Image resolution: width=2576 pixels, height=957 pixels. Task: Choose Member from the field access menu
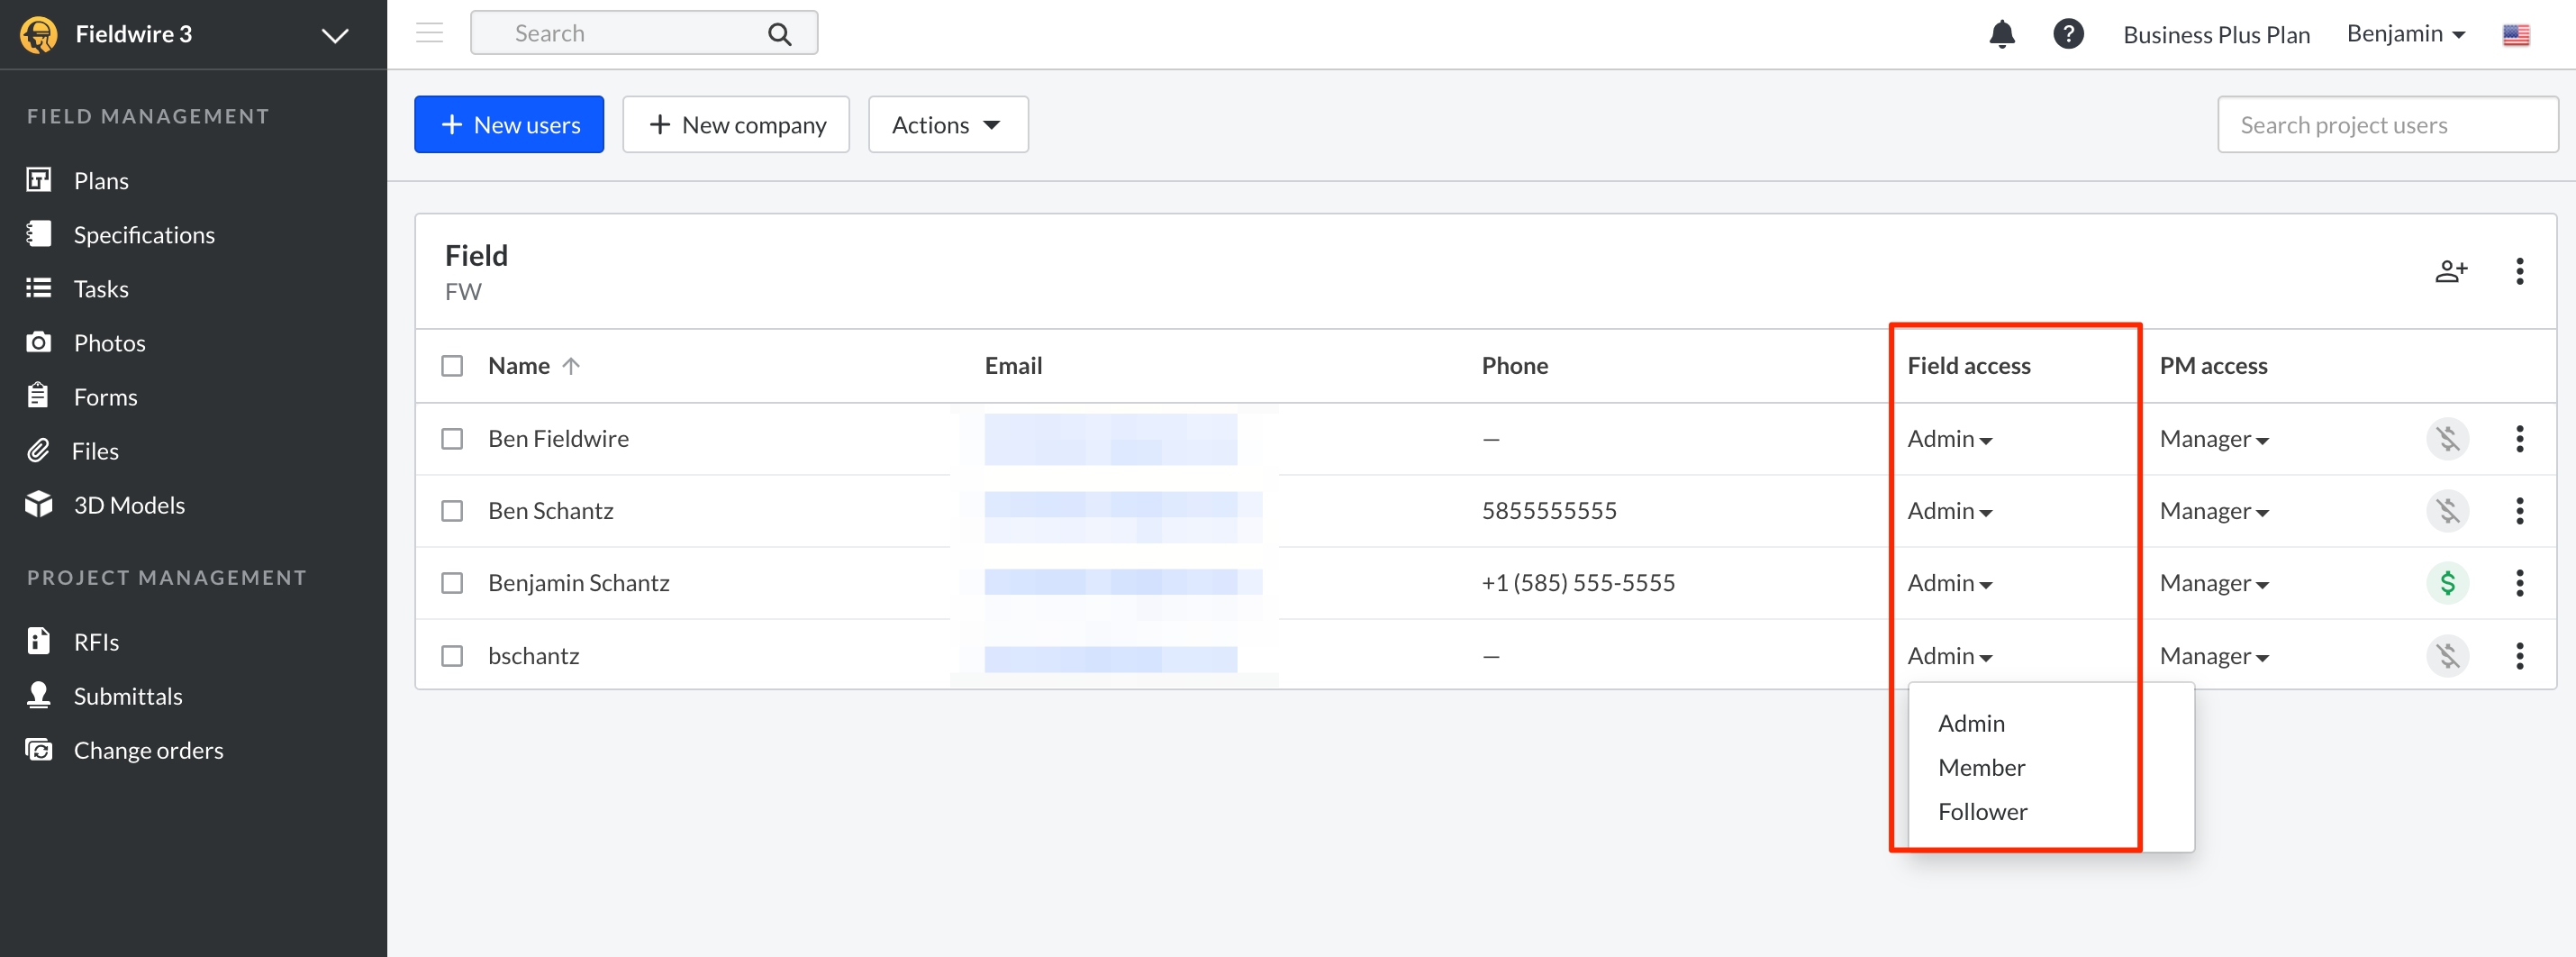coord(1980,767)
